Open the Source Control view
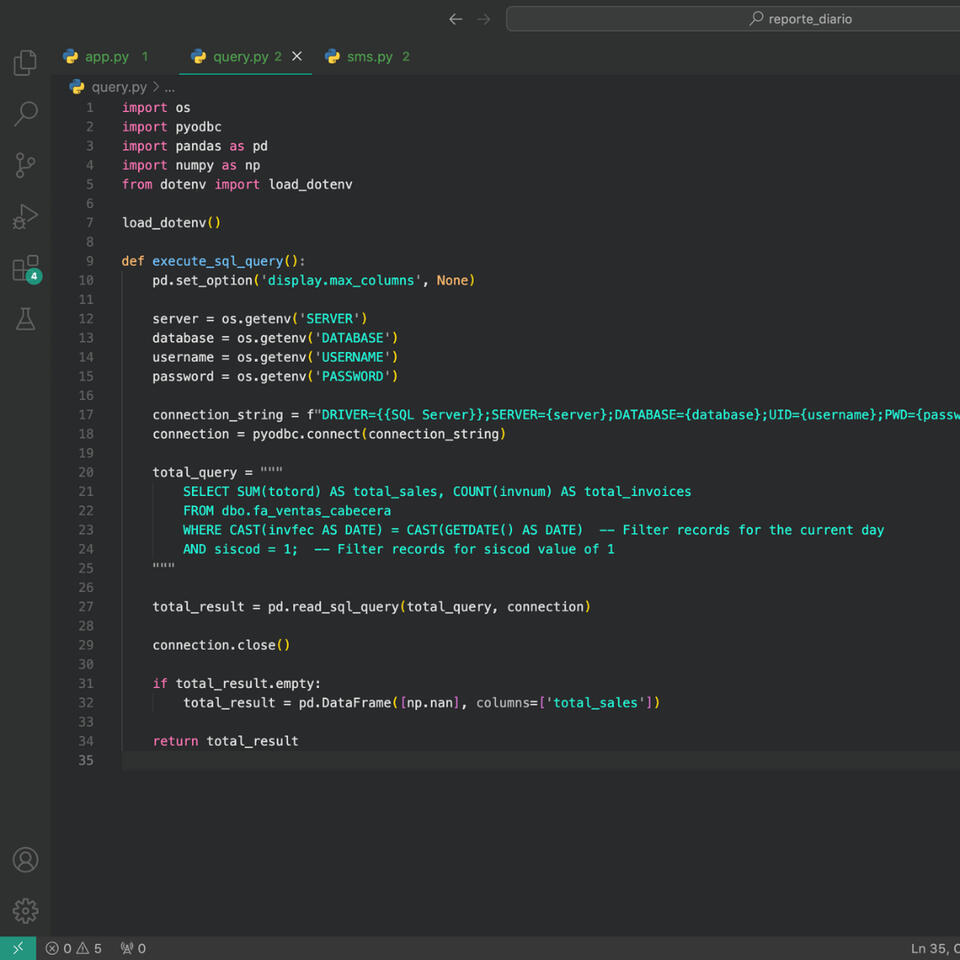 pos(25,166)
